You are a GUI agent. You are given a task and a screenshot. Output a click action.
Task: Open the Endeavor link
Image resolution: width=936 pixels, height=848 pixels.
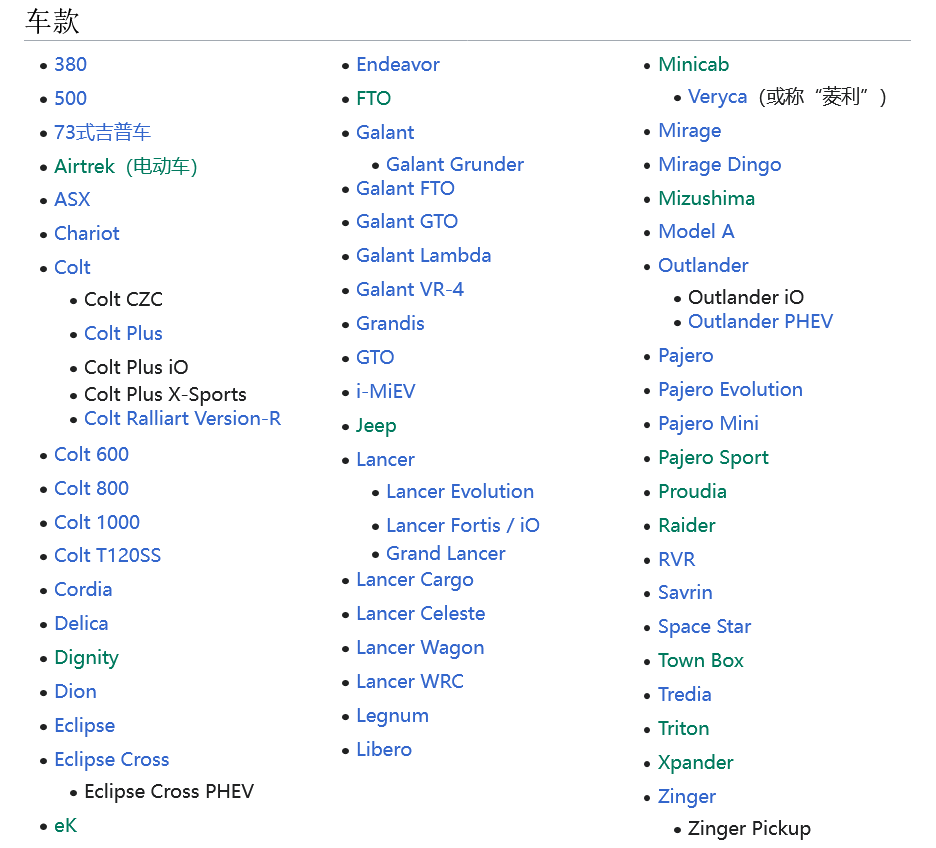pos(398,64)
